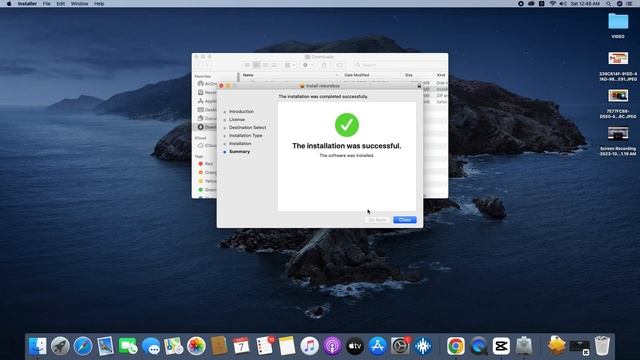Open the Trash from the Dock
This screenshot has height=360, width=640.
point(602,346)
